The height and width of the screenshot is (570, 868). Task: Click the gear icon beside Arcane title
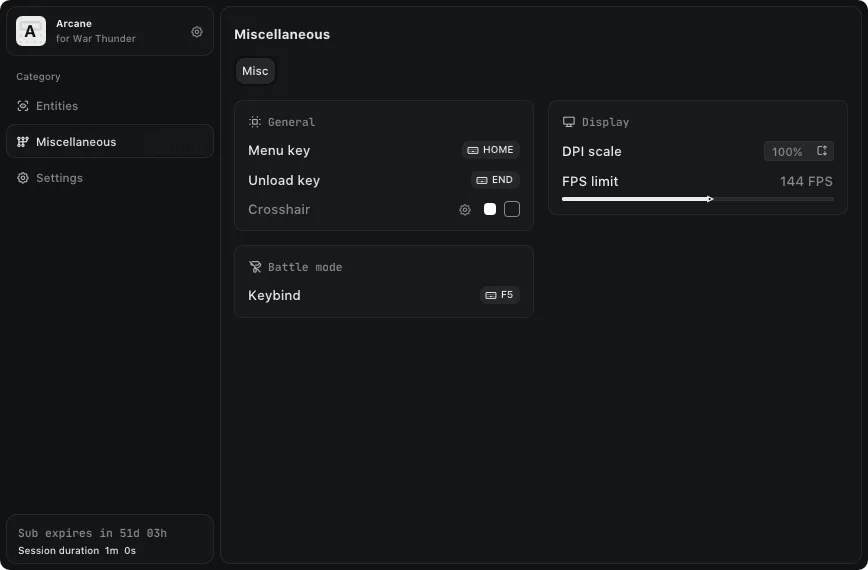pyautogui.click(x=197, y=32)
